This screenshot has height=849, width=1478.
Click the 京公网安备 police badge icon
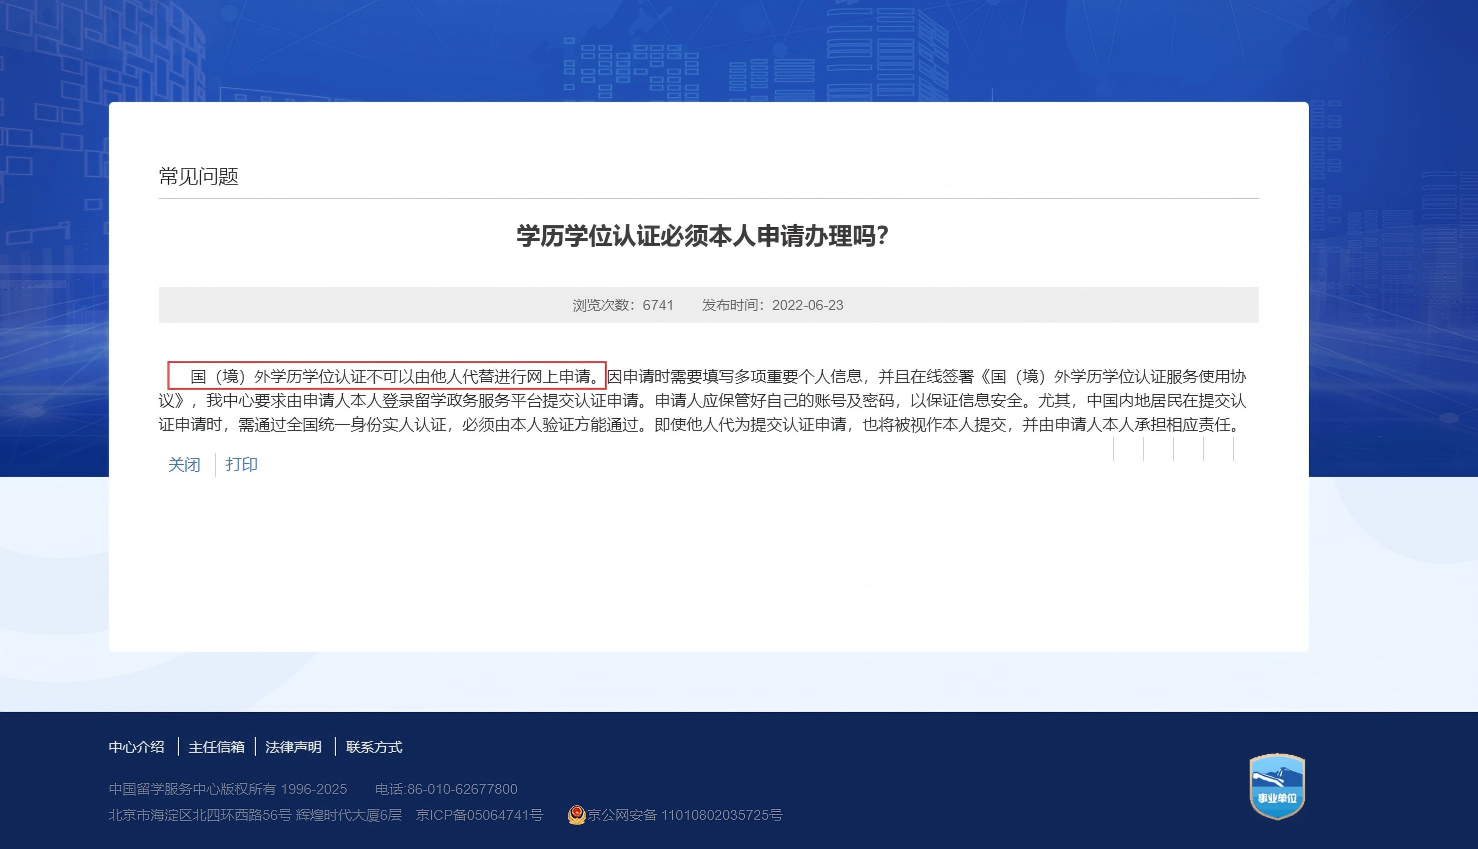(x=575, y=815)
